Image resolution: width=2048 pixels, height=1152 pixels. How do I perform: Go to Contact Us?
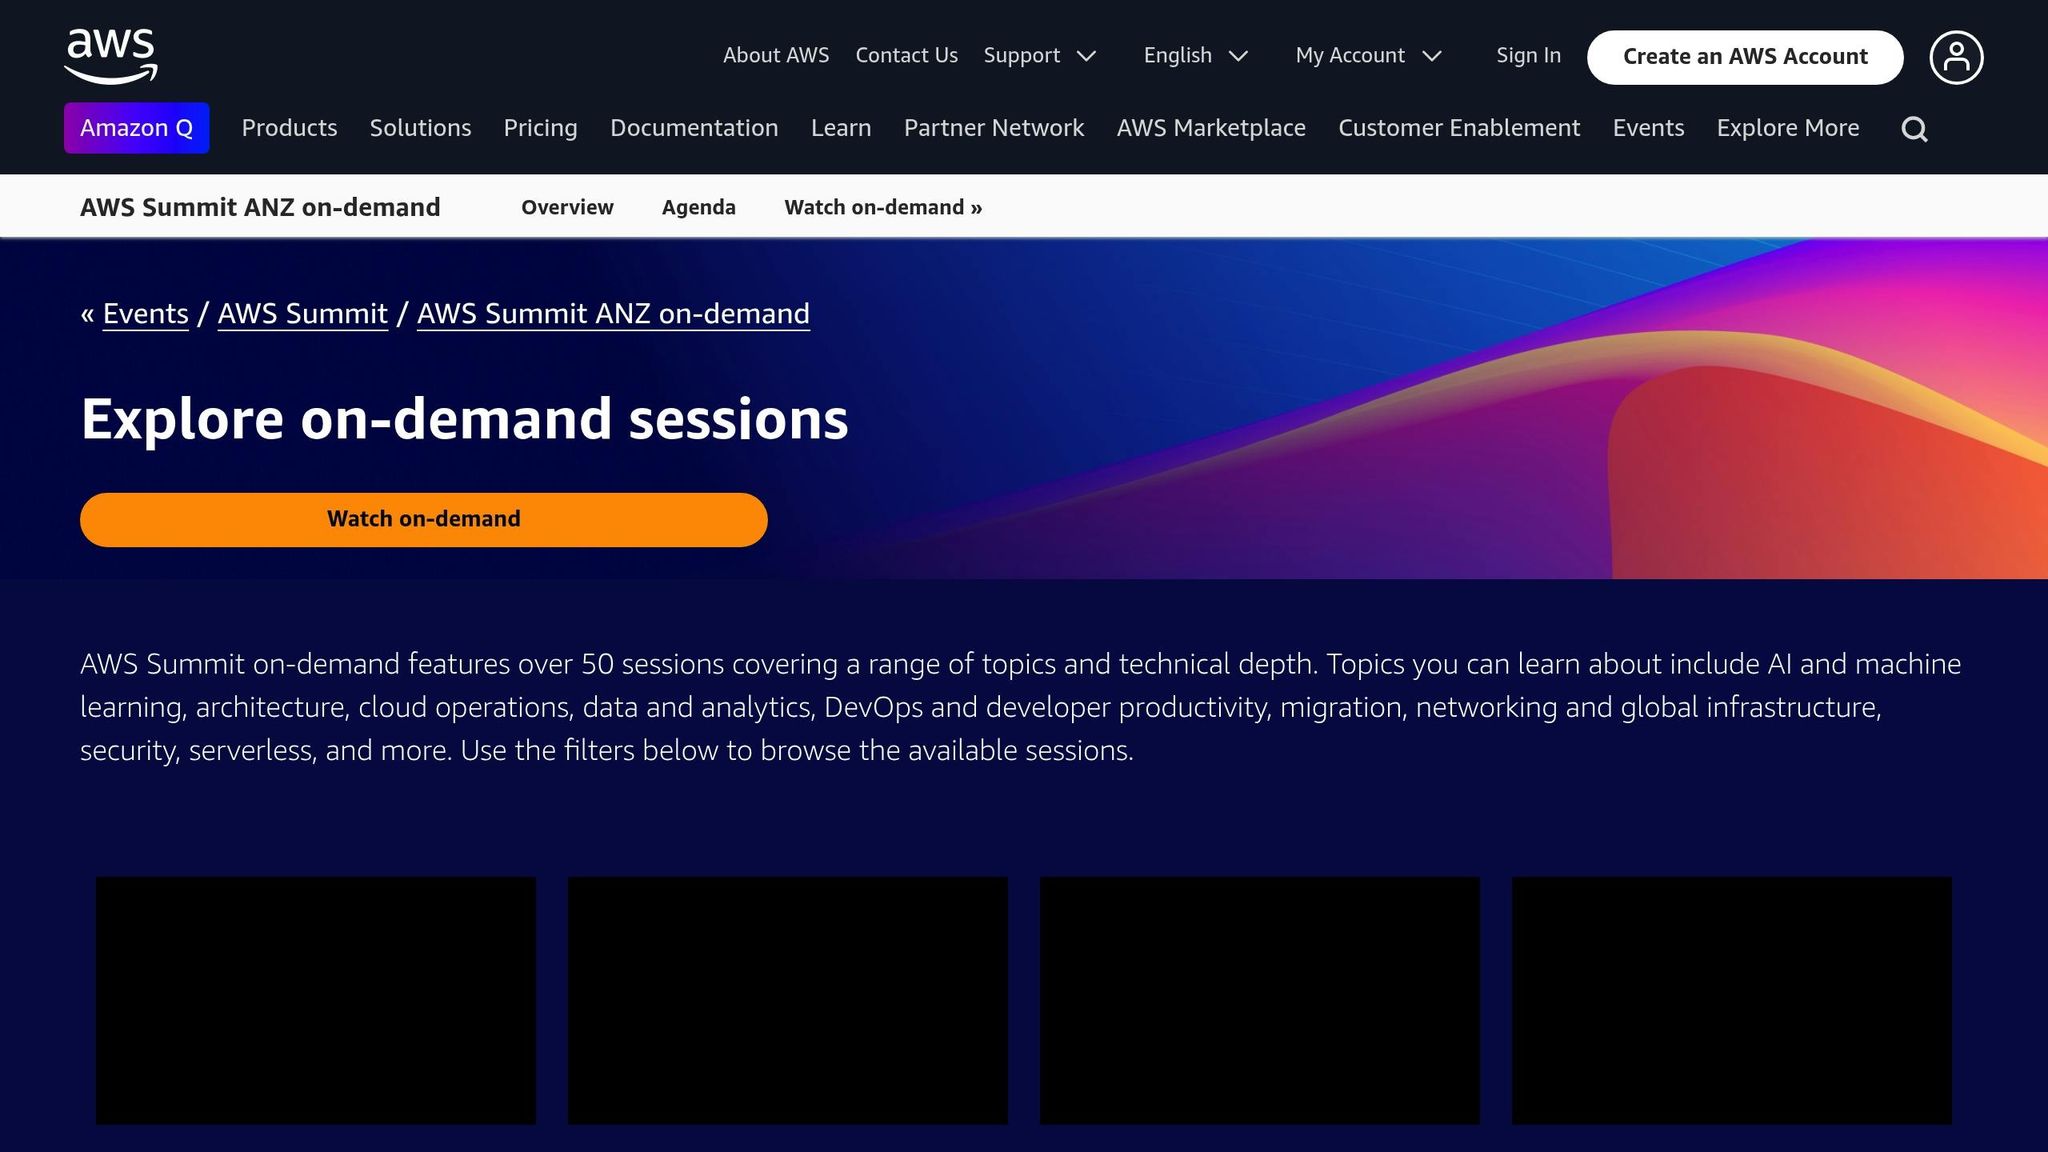(906, 56)
